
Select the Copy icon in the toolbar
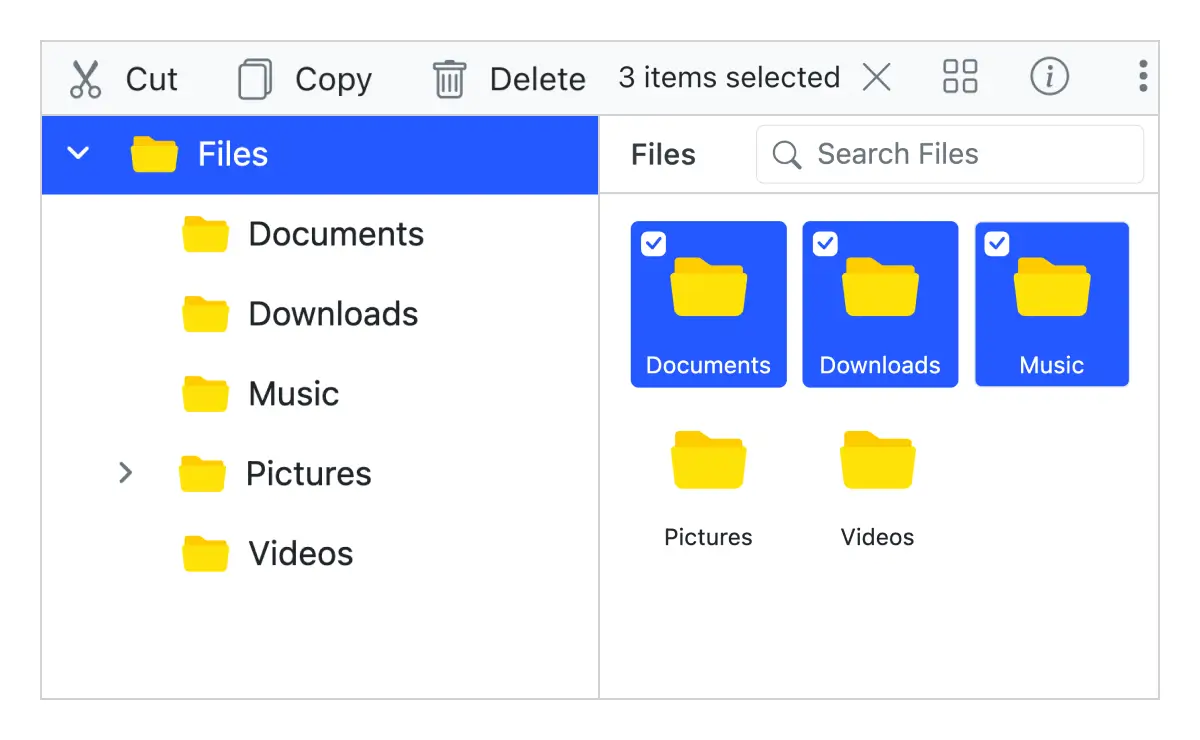[255, 77]
